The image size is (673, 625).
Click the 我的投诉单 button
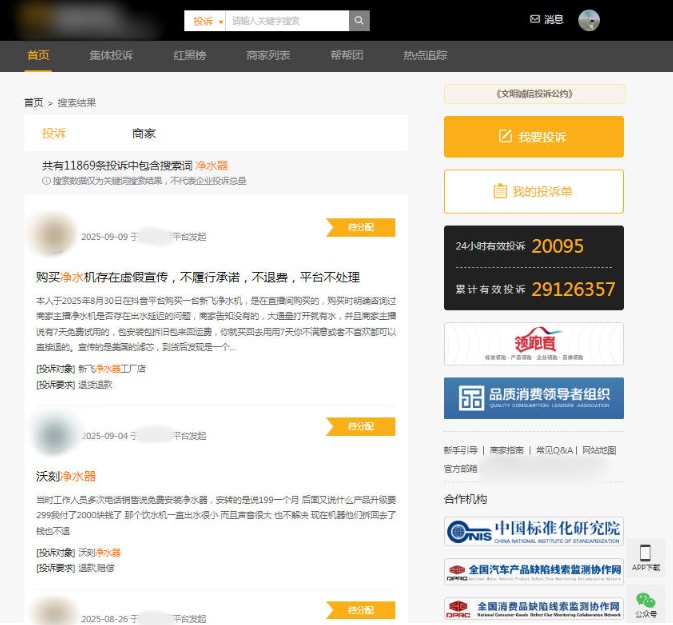pyautogui.click(x=534, y=191)
